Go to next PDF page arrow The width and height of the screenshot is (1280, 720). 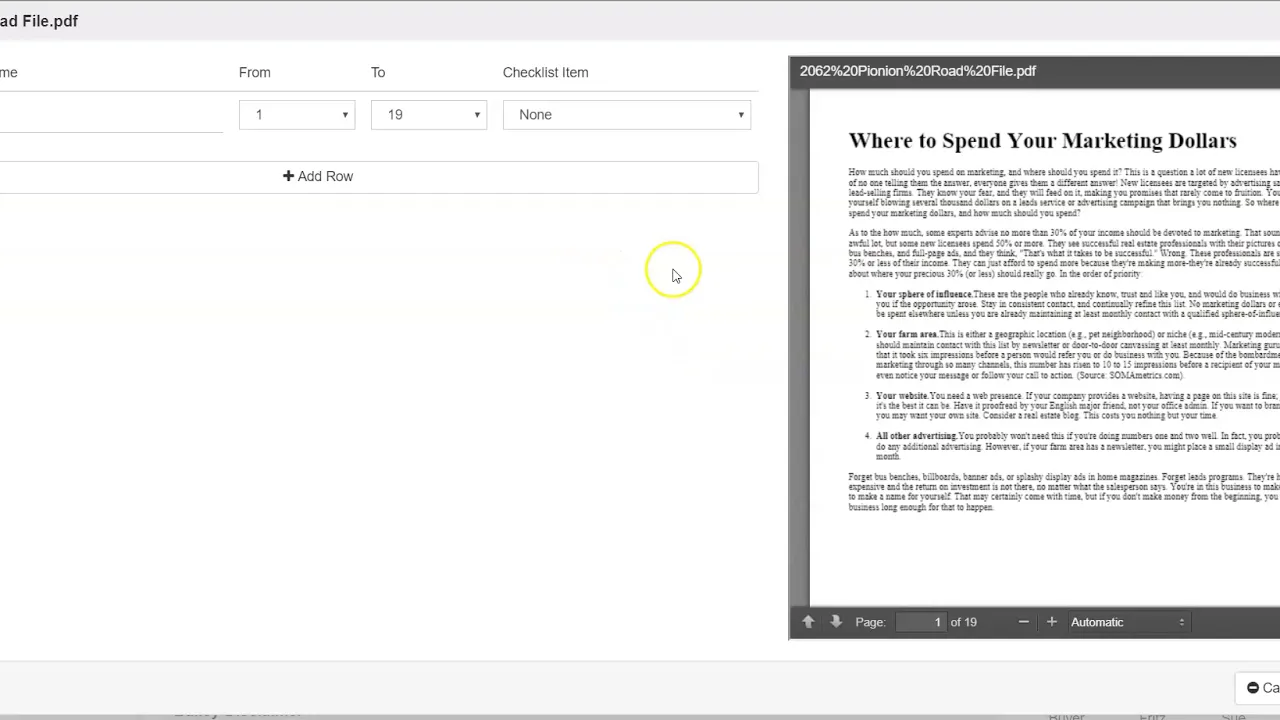coord(836,622)
